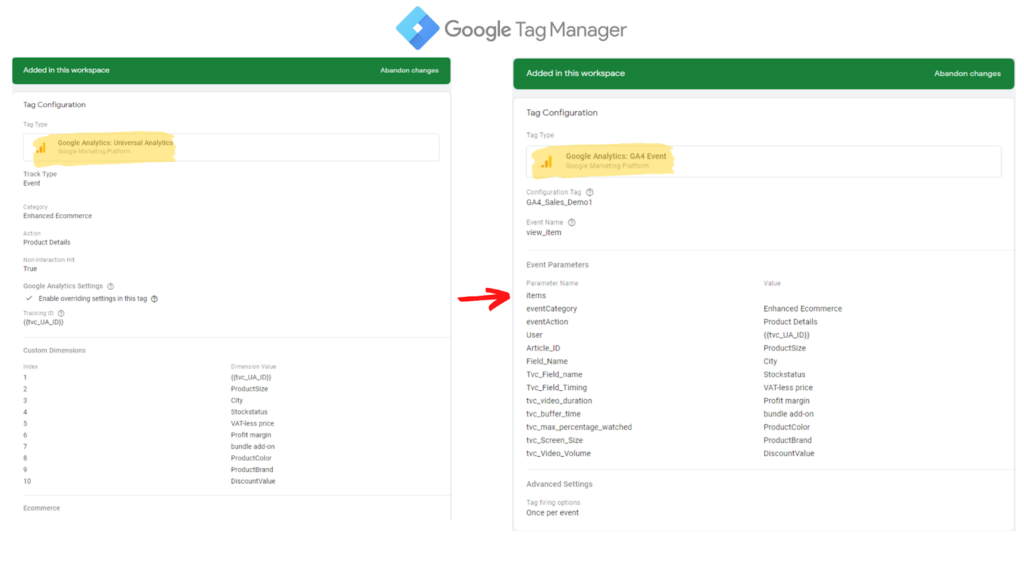This screenshot has width=1024, height=575.
Task: Click bundle add-on dimension value at index 7
Action: 253,447
